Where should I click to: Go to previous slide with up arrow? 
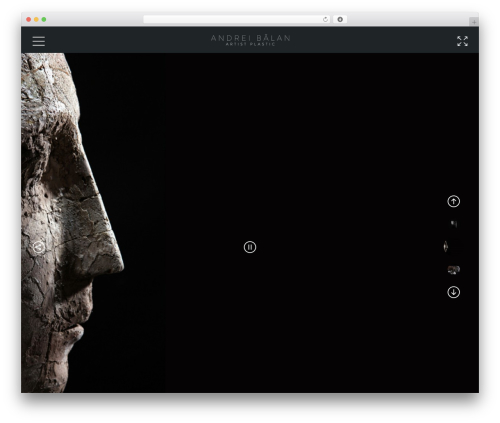click(453, 201)
